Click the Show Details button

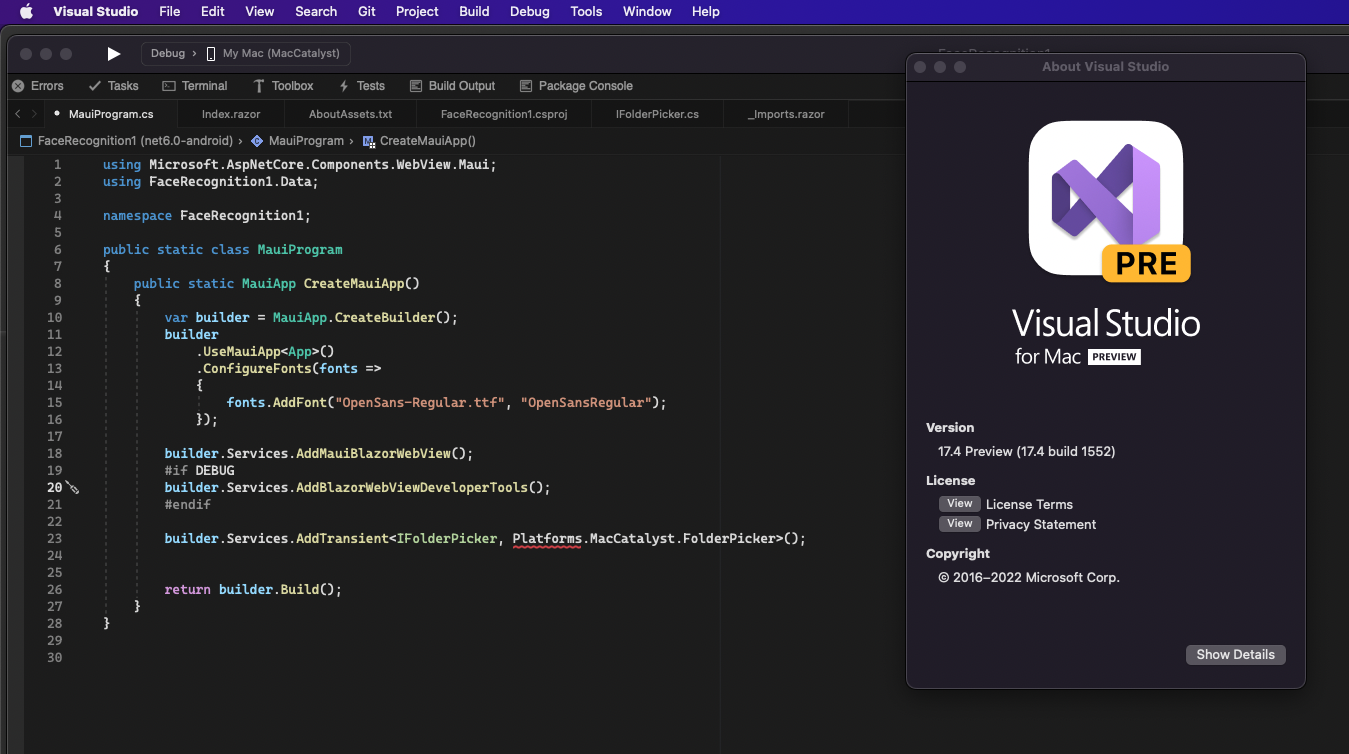(x=1236, y=655)
